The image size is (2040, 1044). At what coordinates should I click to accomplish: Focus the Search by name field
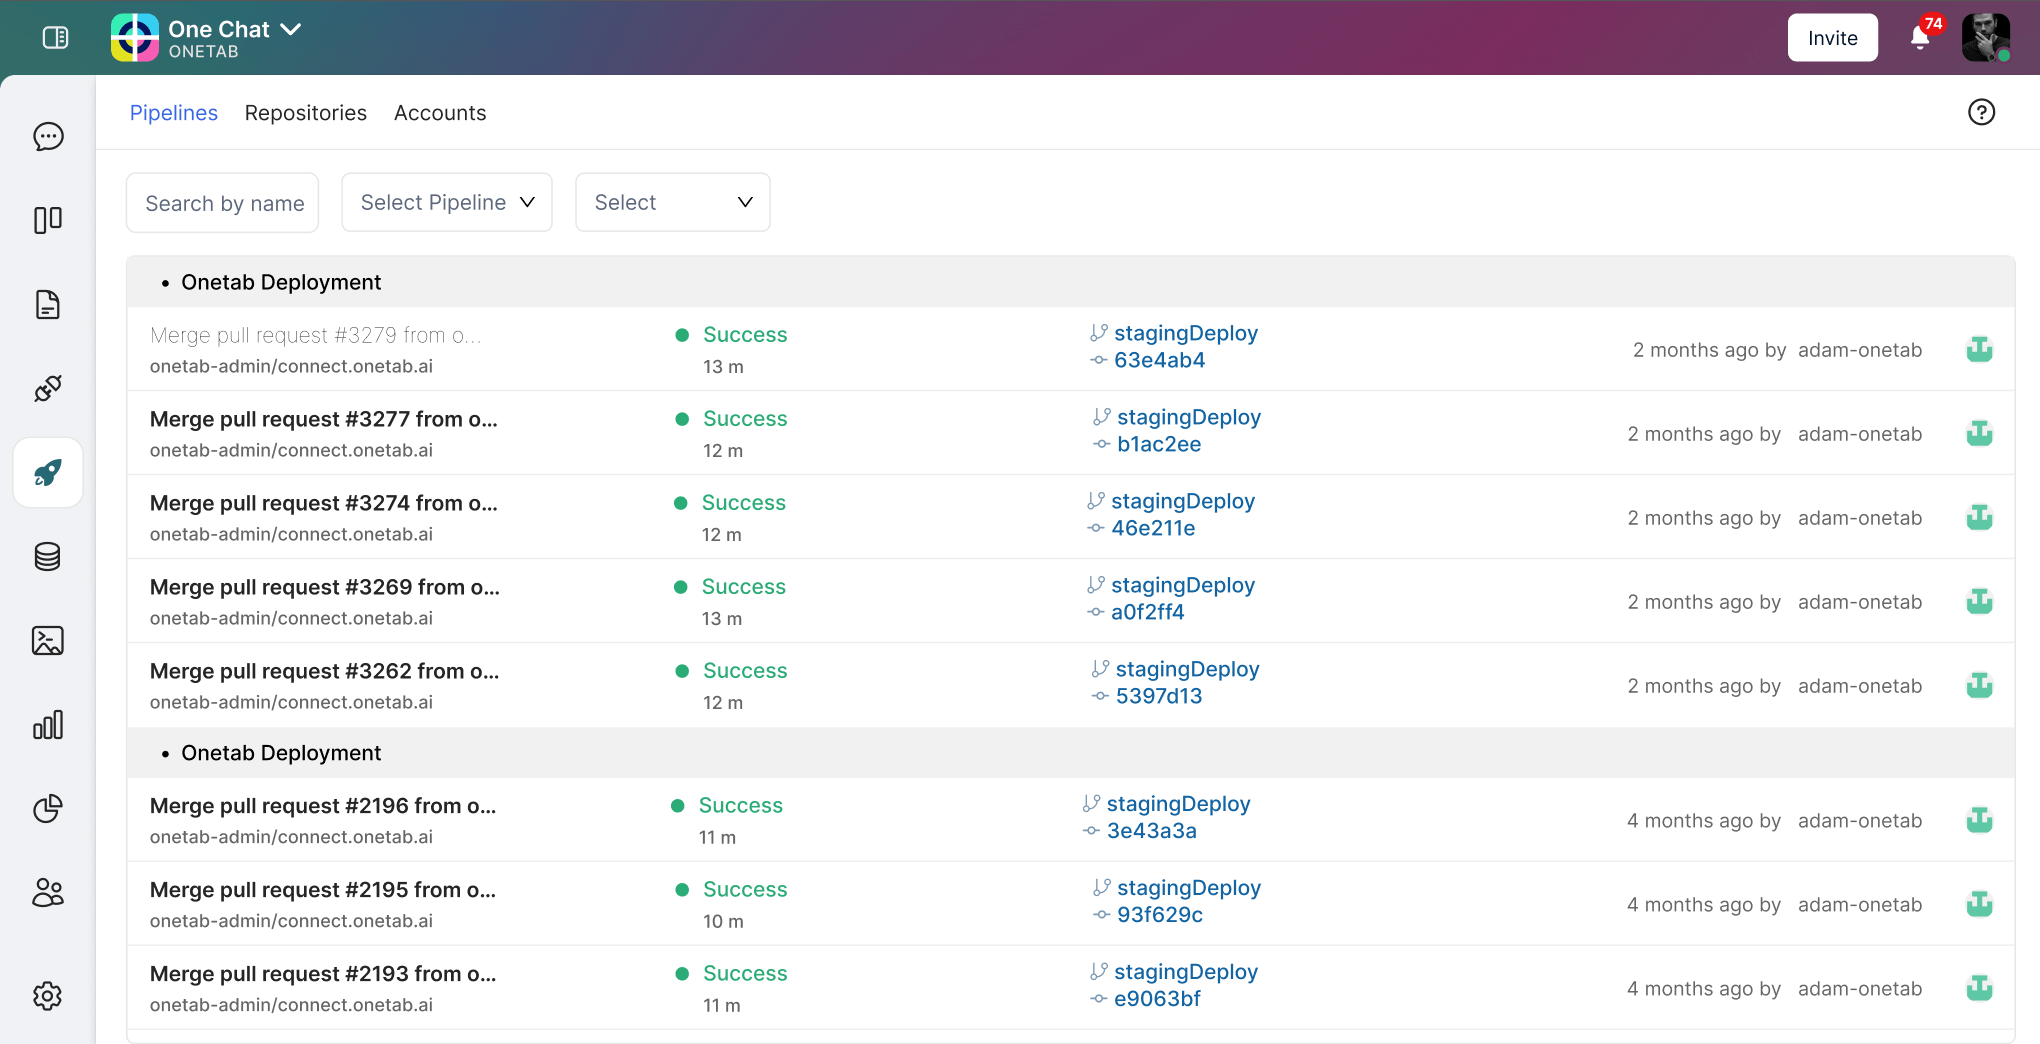223,203
